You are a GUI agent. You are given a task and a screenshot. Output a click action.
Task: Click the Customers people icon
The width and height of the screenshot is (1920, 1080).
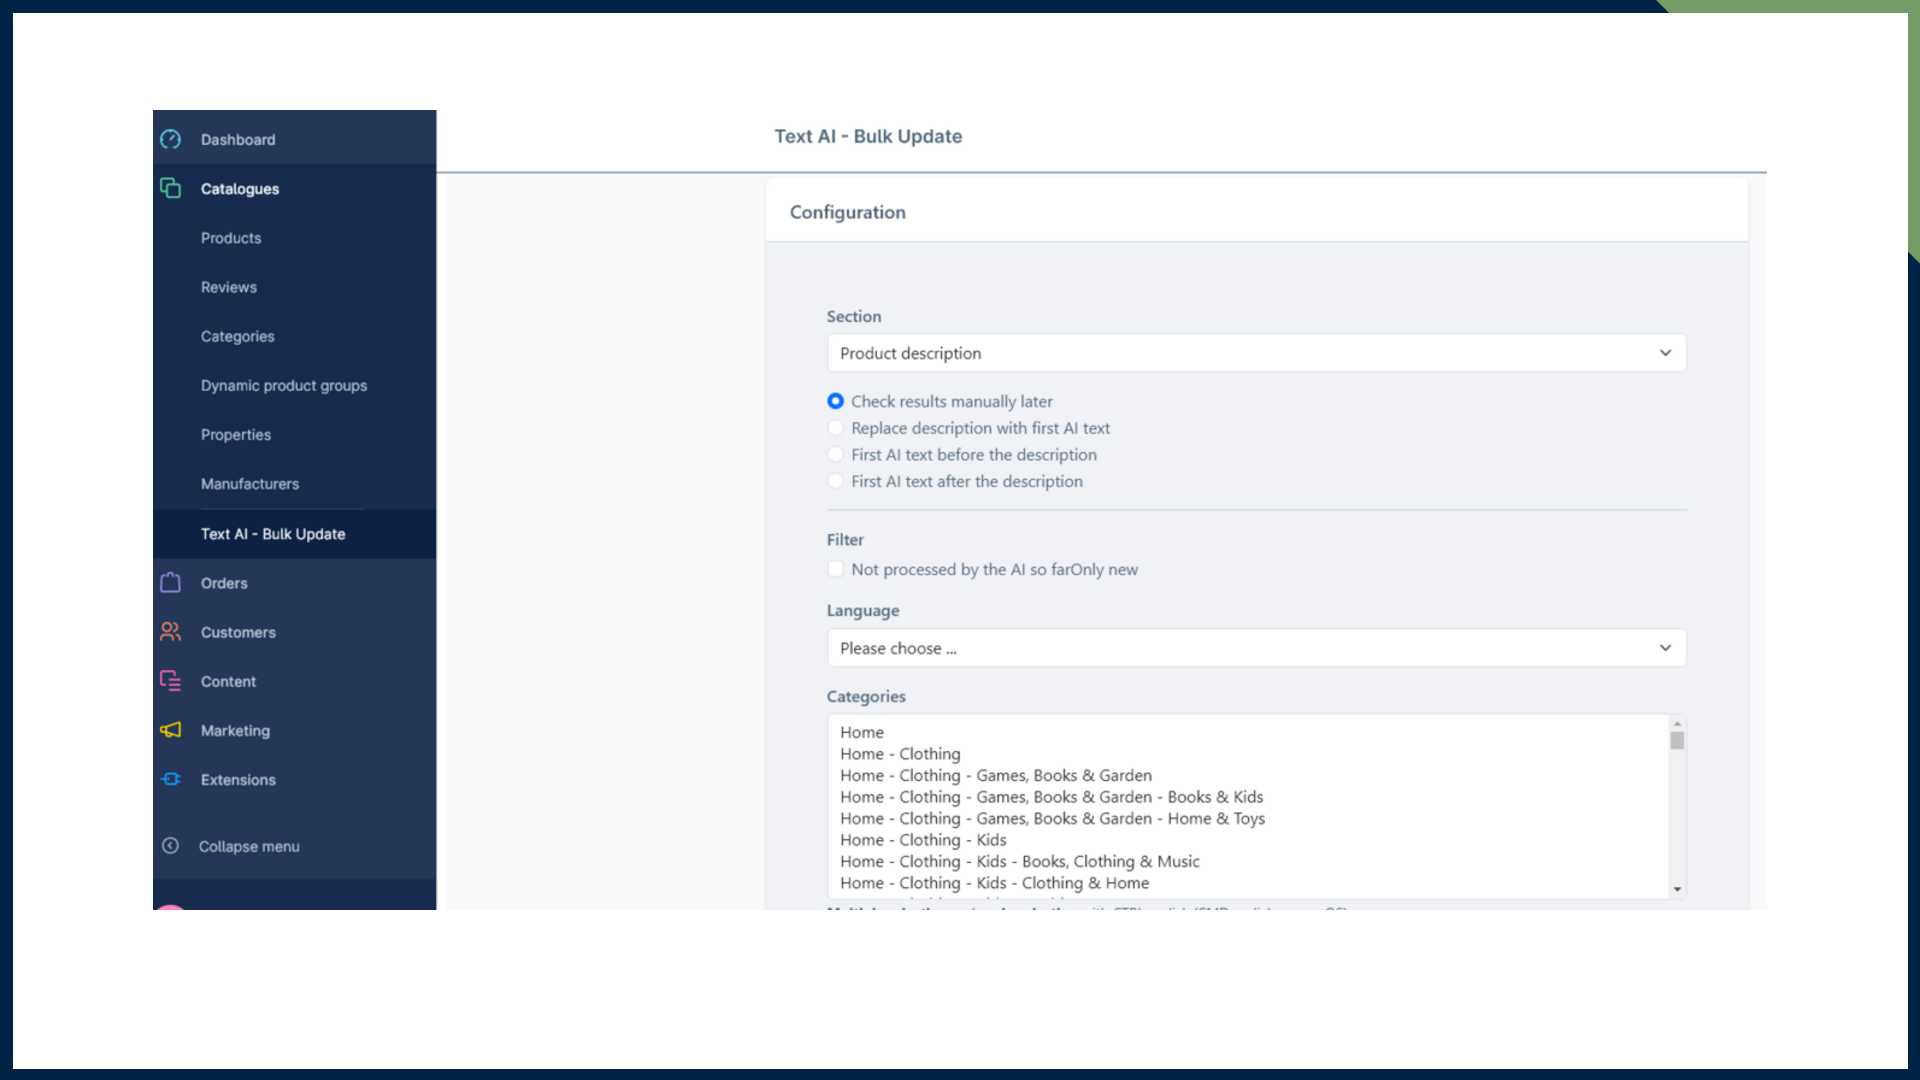171,631
